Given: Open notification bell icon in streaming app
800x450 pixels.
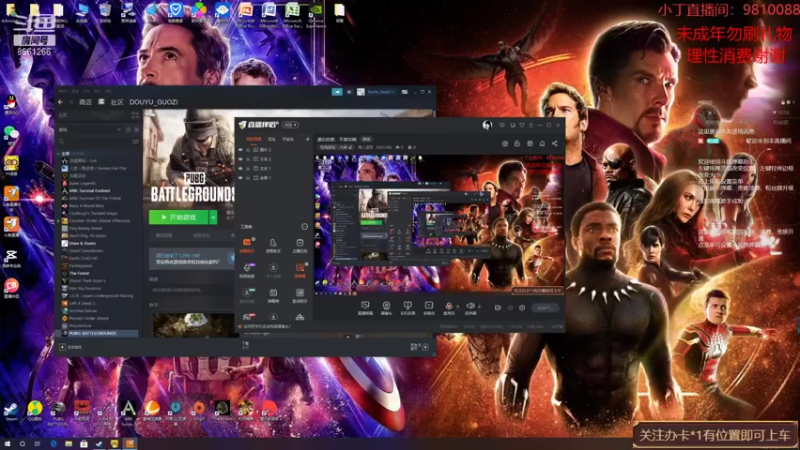Looking at the screenshot, I should (542, 143).
